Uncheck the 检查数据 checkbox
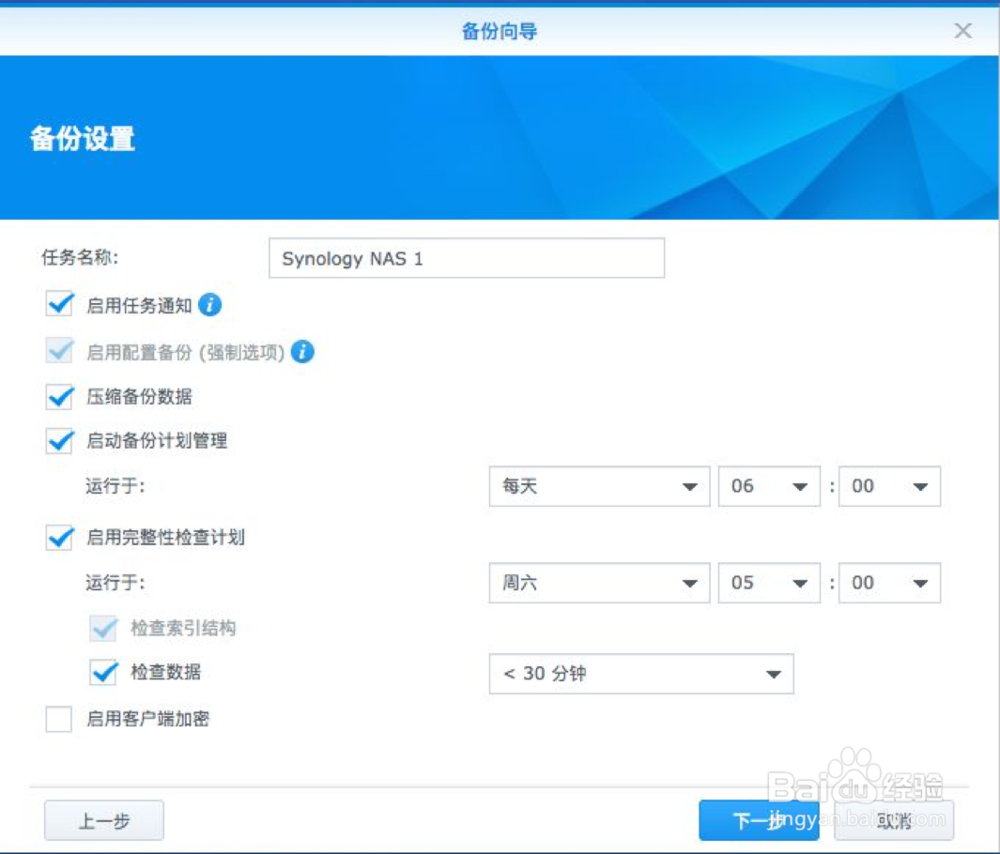This screenshot has width=1000, height=854. (103, 672)
